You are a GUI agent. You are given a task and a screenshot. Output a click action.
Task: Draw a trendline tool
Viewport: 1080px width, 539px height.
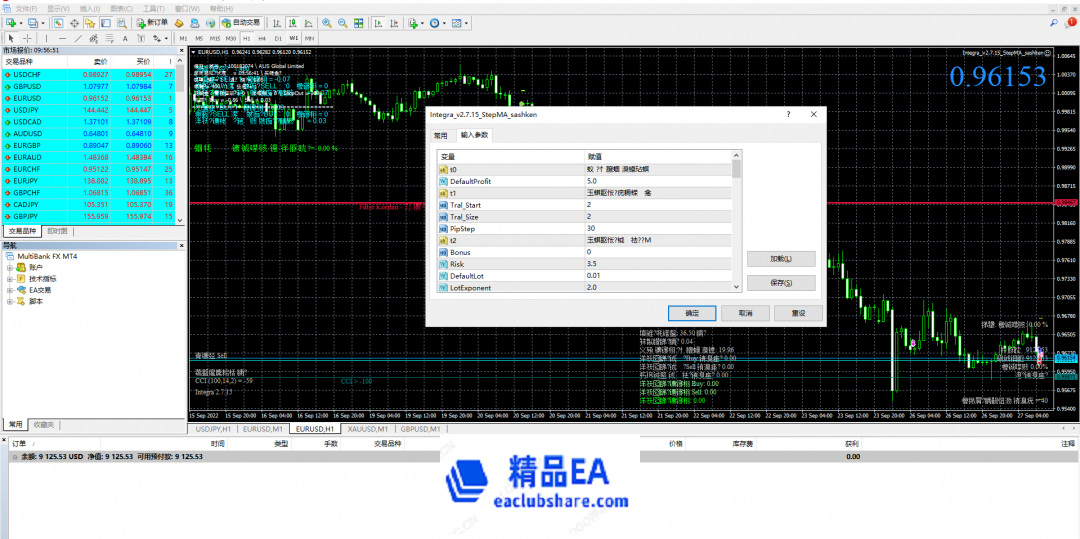[79, 38]
